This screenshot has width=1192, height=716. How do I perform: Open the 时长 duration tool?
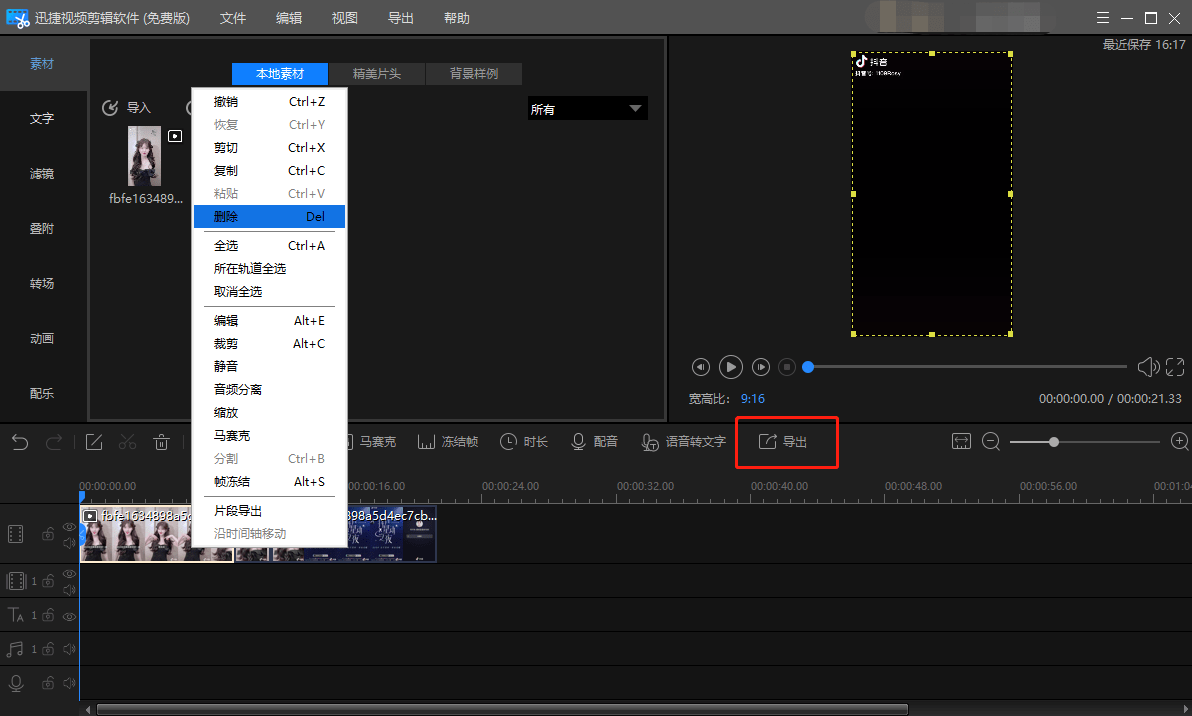524,442
